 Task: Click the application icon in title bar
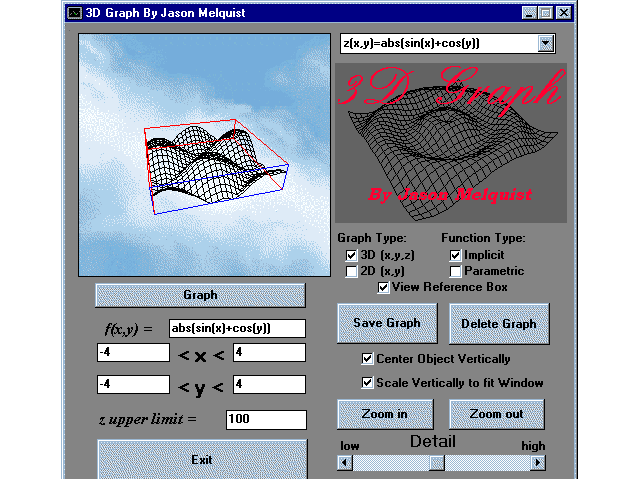click(74, 13)
